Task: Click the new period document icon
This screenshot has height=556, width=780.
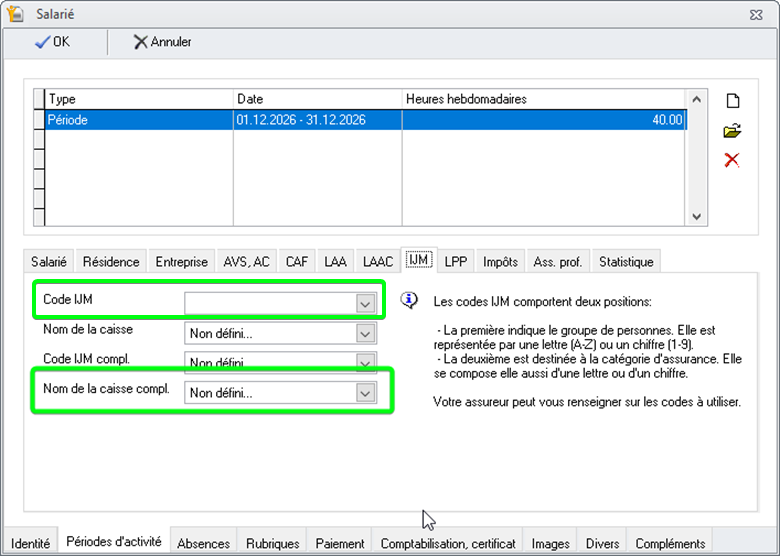Action: click(732, 101)
